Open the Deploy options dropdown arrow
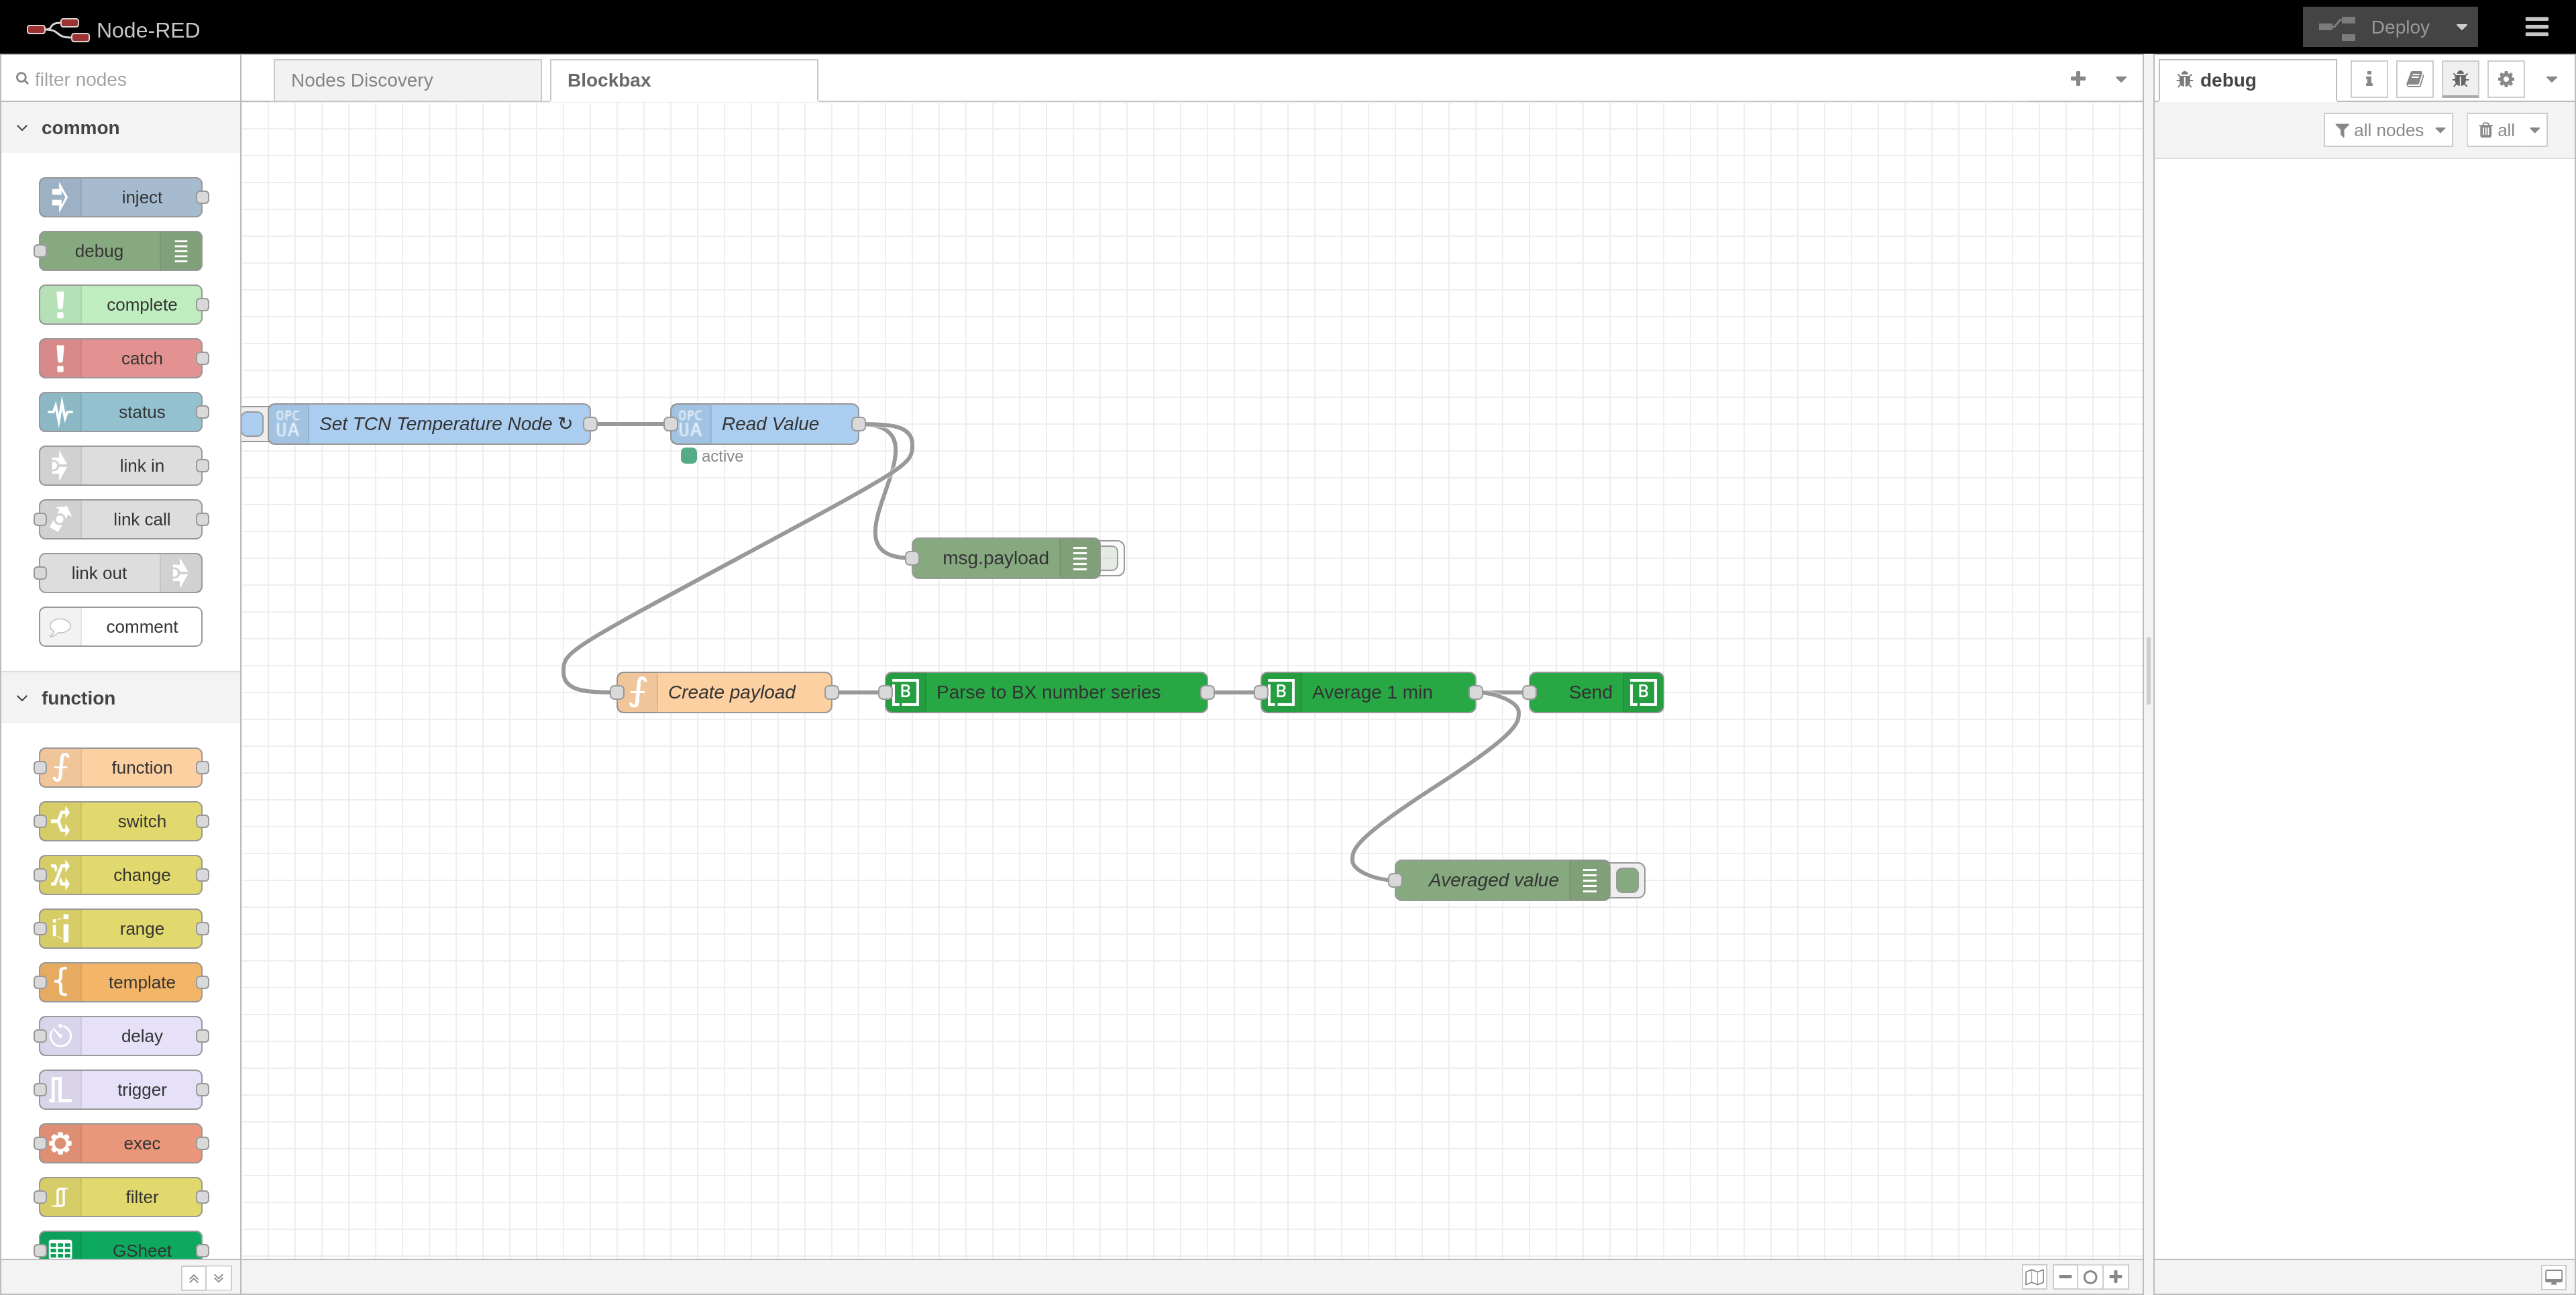 (2462, 27)
